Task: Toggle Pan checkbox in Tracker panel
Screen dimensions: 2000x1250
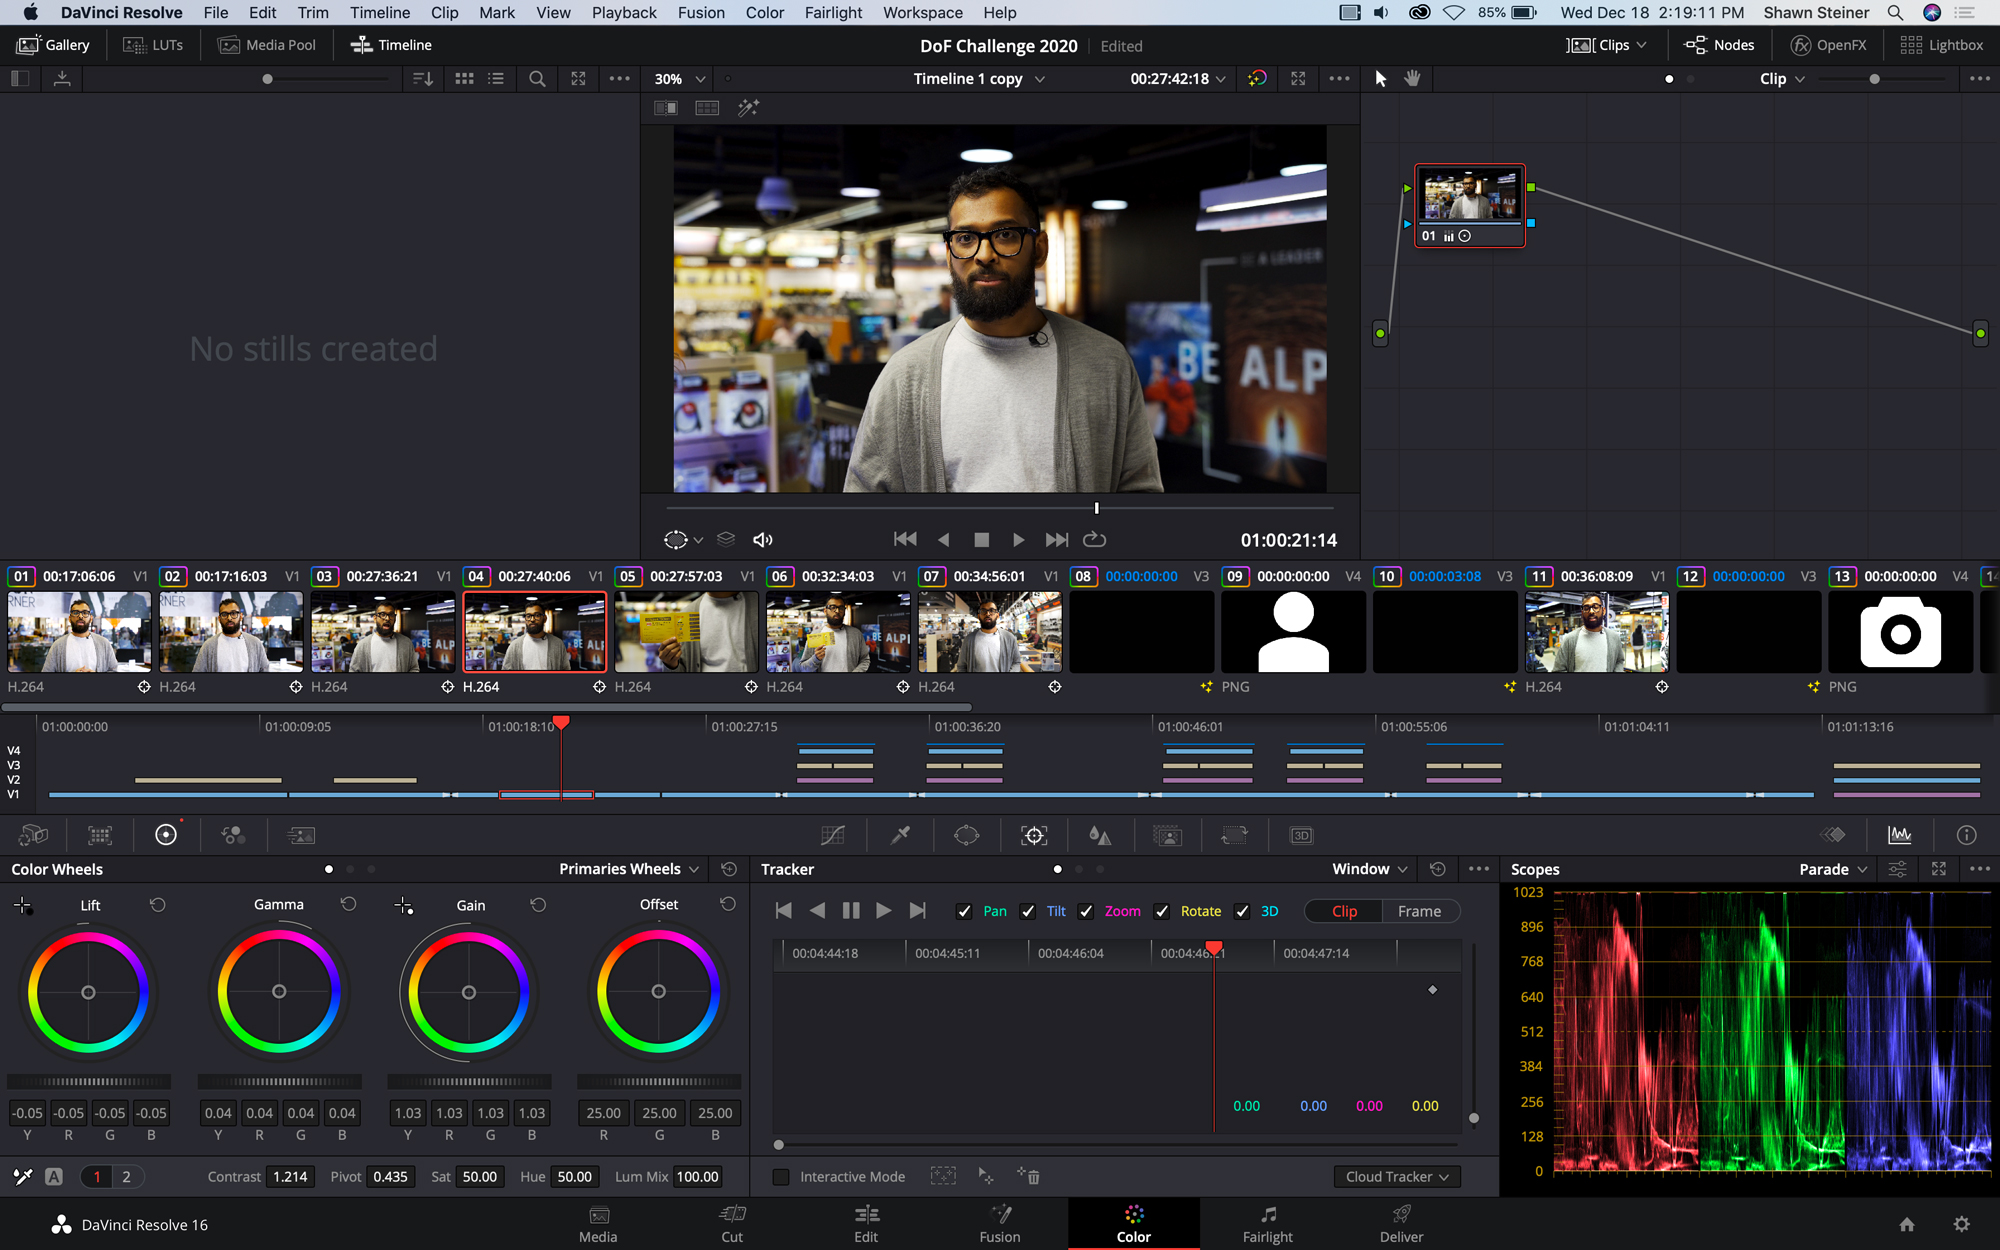Action: coord(962,910)
